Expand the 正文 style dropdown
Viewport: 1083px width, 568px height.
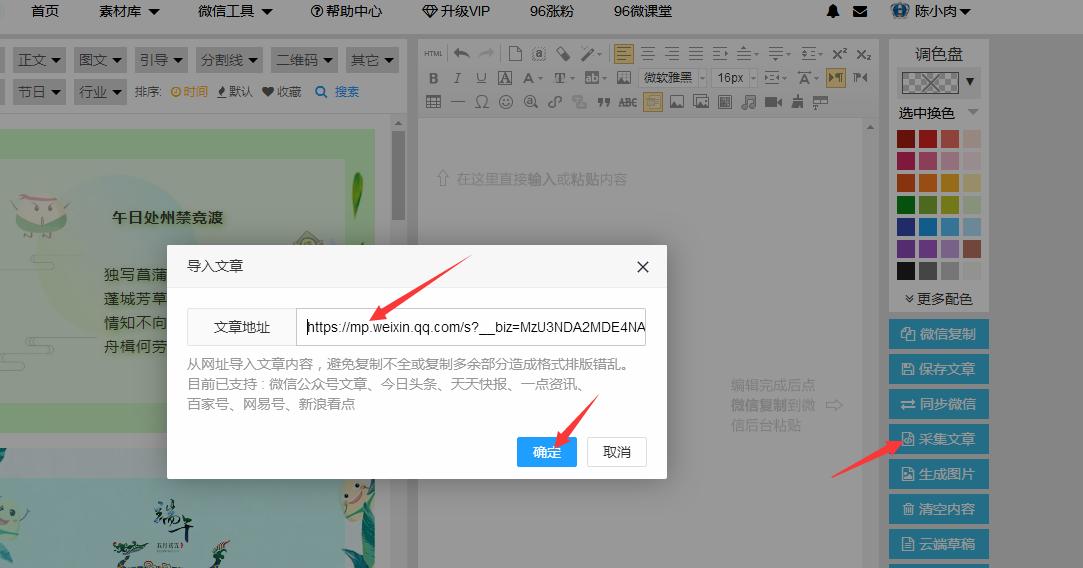pos(39,60)
